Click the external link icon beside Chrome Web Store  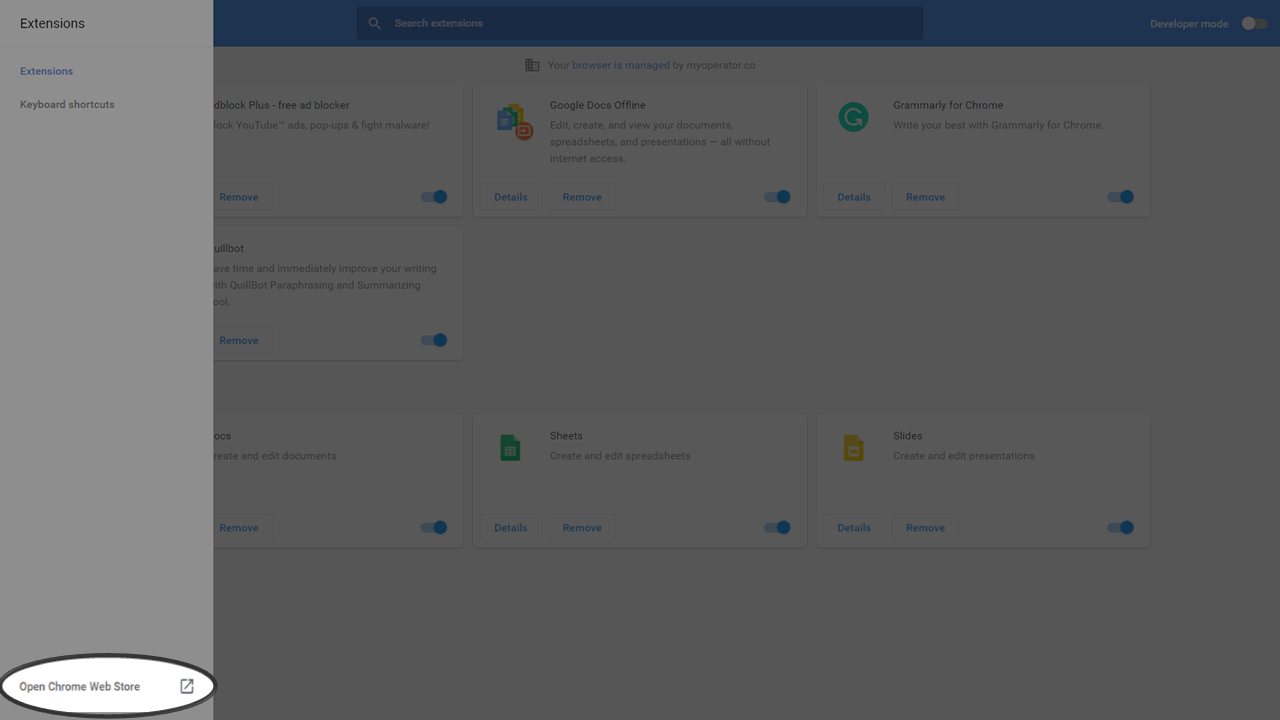[187, 686]
